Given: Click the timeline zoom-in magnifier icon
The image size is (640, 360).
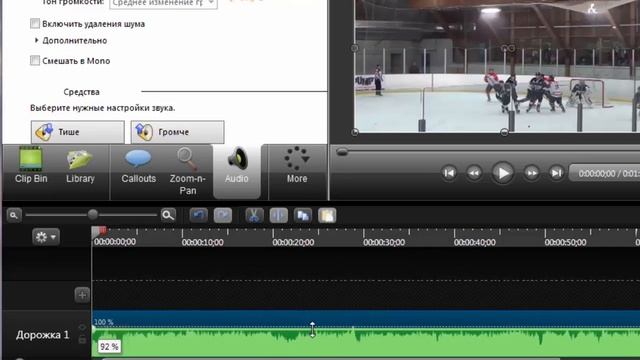Looking at the screenshot, I should click(x=168, y=215).
